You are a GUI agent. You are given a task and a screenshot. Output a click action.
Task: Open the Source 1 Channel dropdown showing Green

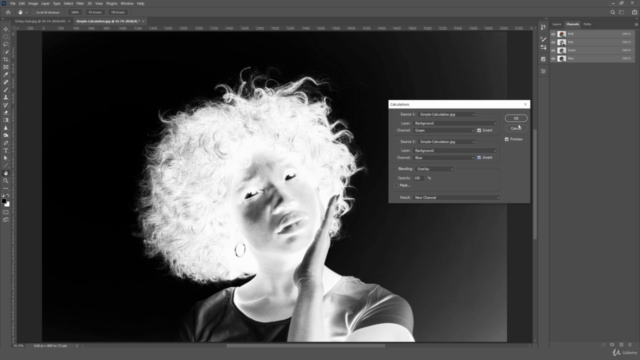(x=444, y=130)
